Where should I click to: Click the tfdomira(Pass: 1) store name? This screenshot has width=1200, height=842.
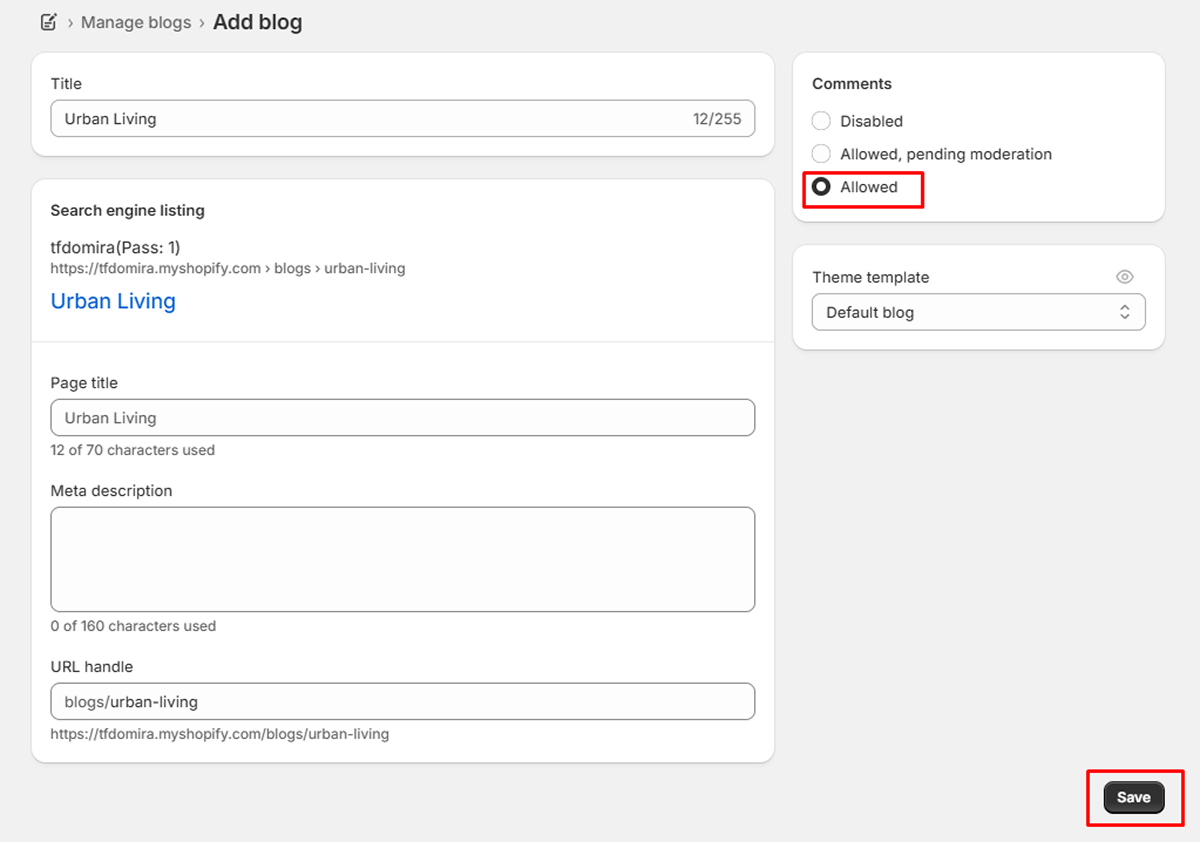tap(116, 247)
